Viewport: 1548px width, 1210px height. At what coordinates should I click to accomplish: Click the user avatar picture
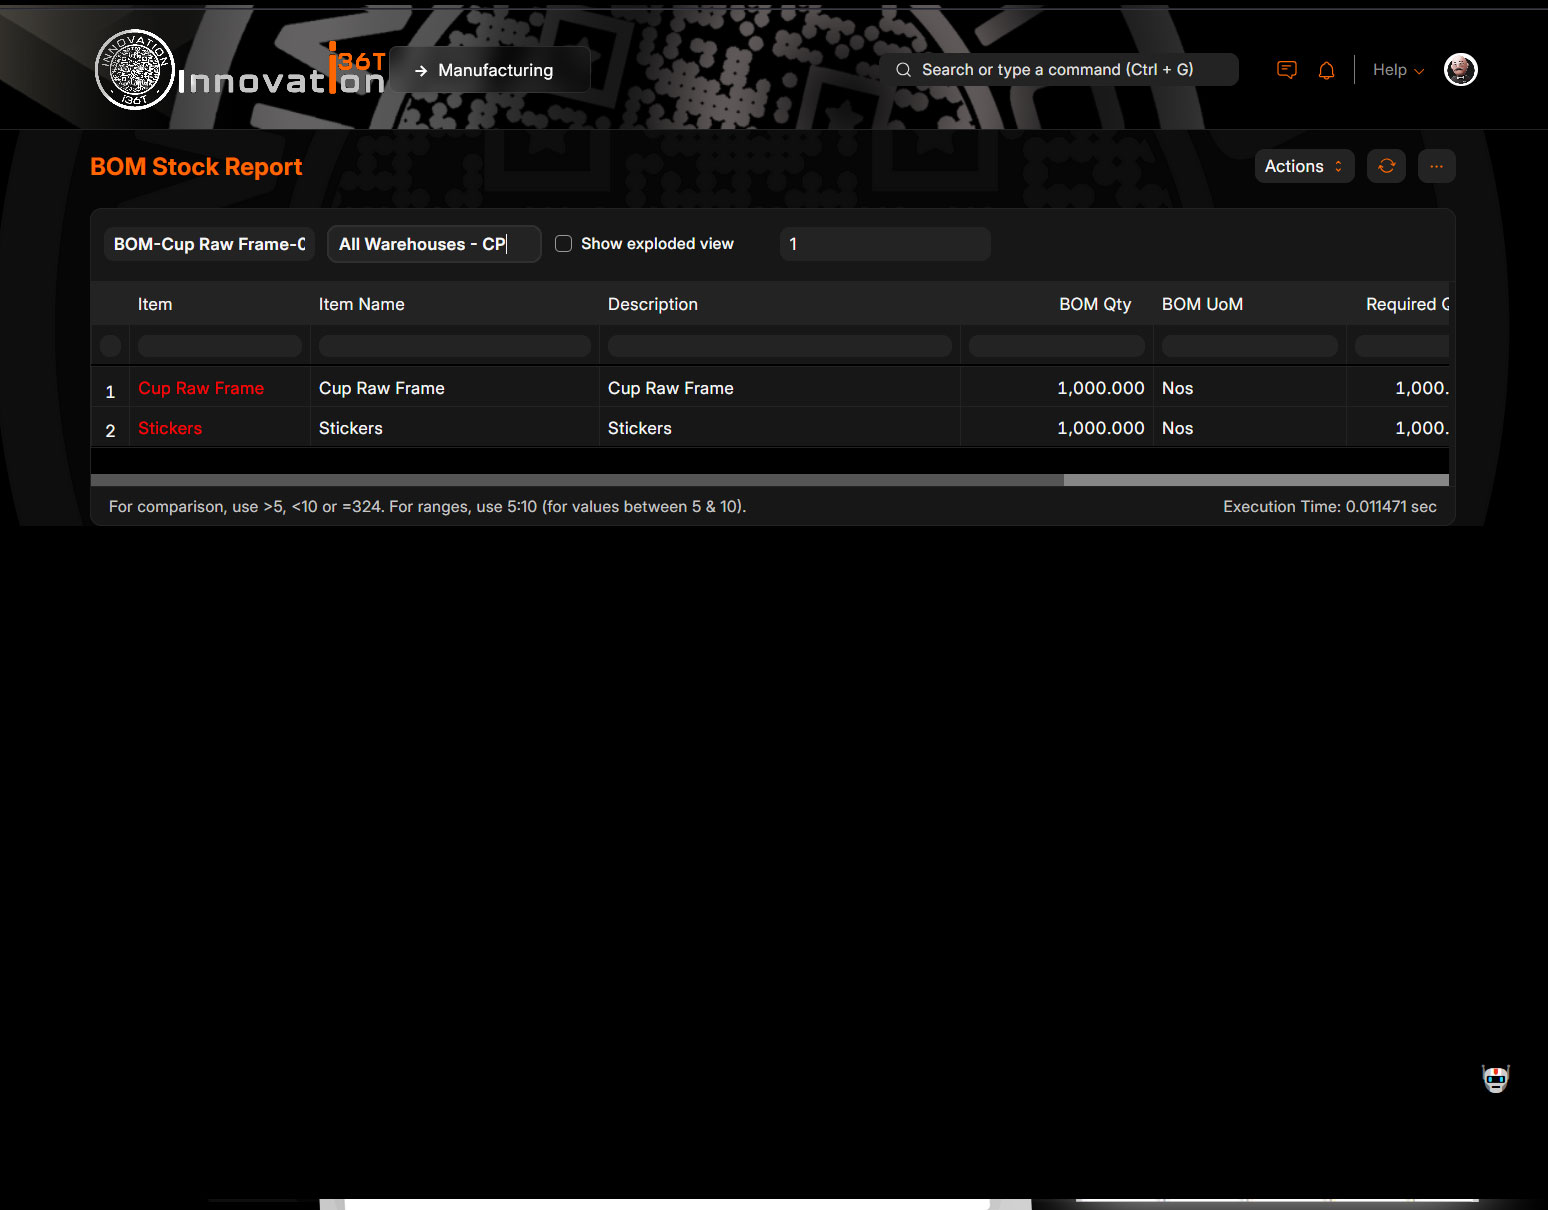(1460, 70)
